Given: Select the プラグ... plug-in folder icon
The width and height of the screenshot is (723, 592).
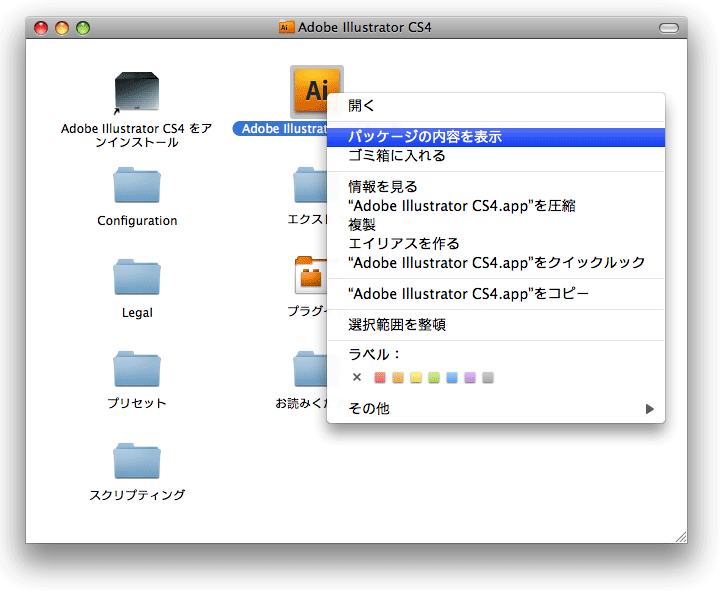Looking at the screenshot, I should pos(311,275).
